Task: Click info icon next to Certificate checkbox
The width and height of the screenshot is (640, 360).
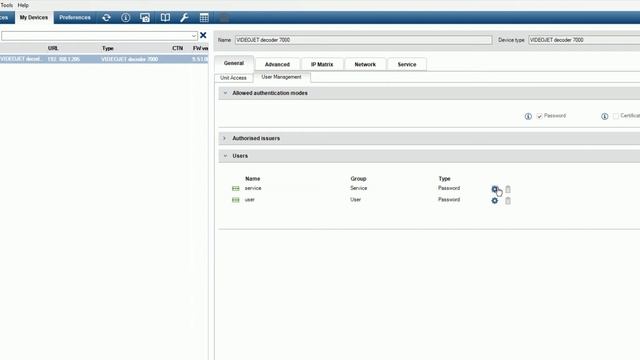Action: 604,116
